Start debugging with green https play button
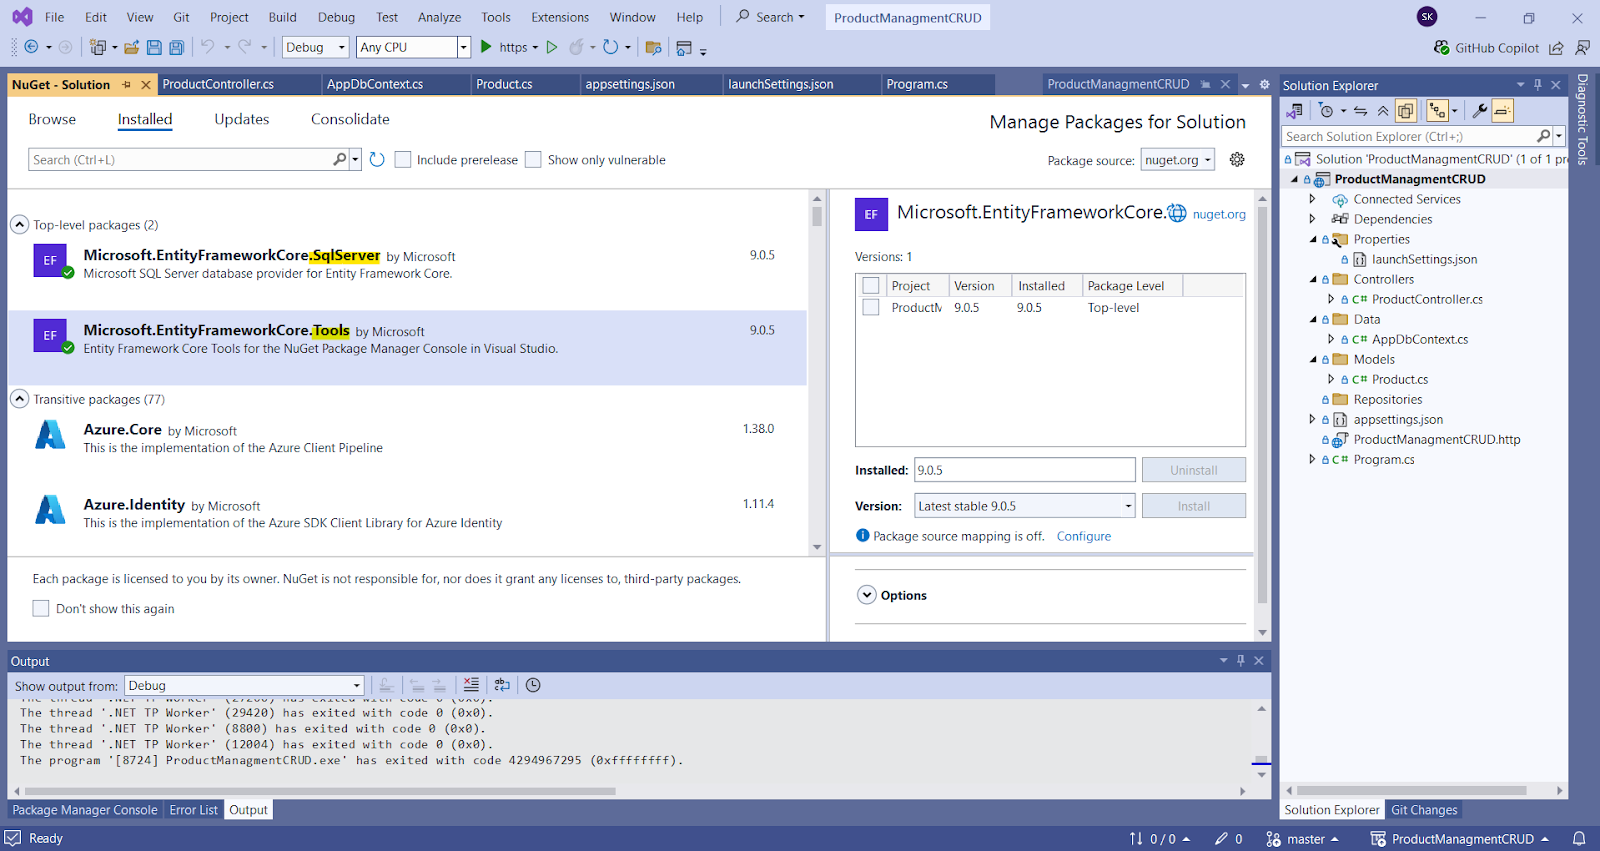Image resolution: width=1600 pixels, height=851 pixels. [x=486, y=47]
